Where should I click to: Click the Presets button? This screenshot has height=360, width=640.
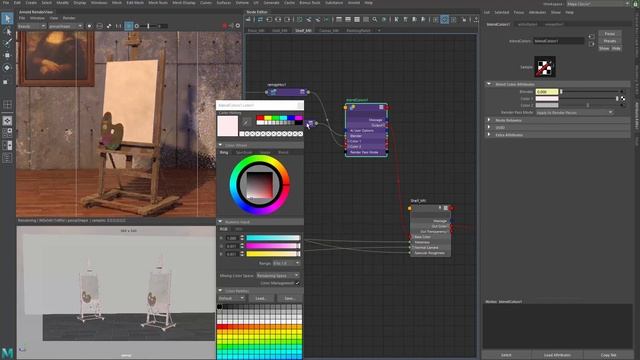tap(610, 41)
